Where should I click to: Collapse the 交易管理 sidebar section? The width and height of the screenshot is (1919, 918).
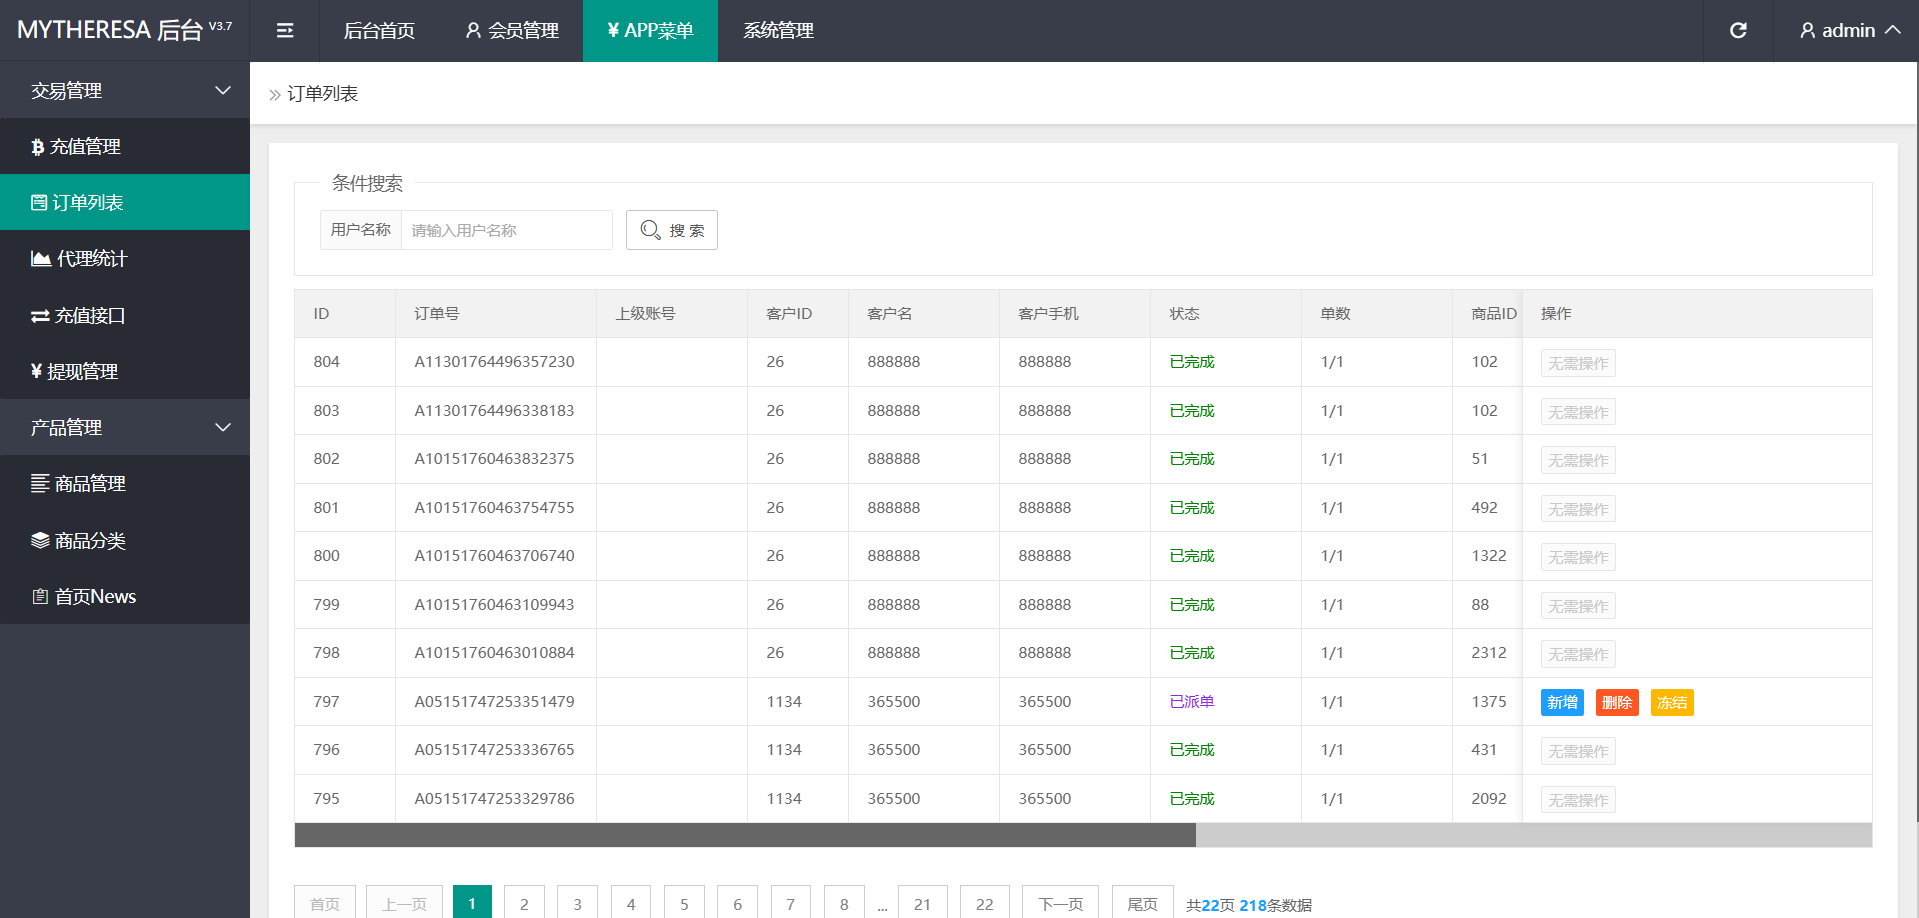(x=125, y=91)
